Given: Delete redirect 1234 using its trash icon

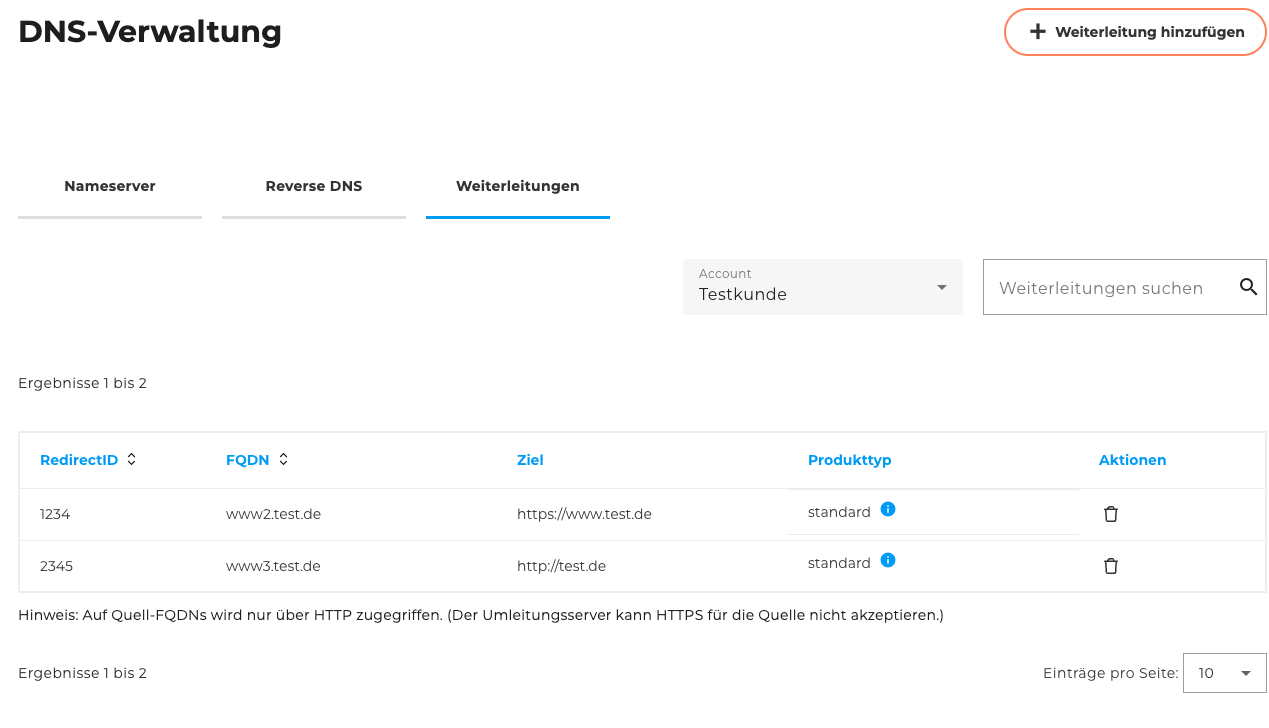Looking at the screenshot, I should tap(1110, 513).
